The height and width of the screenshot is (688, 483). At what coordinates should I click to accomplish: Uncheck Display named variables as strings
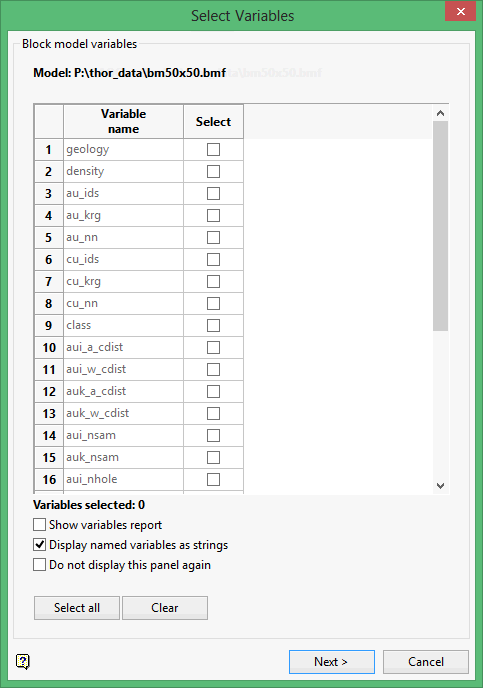click(39, 545)
